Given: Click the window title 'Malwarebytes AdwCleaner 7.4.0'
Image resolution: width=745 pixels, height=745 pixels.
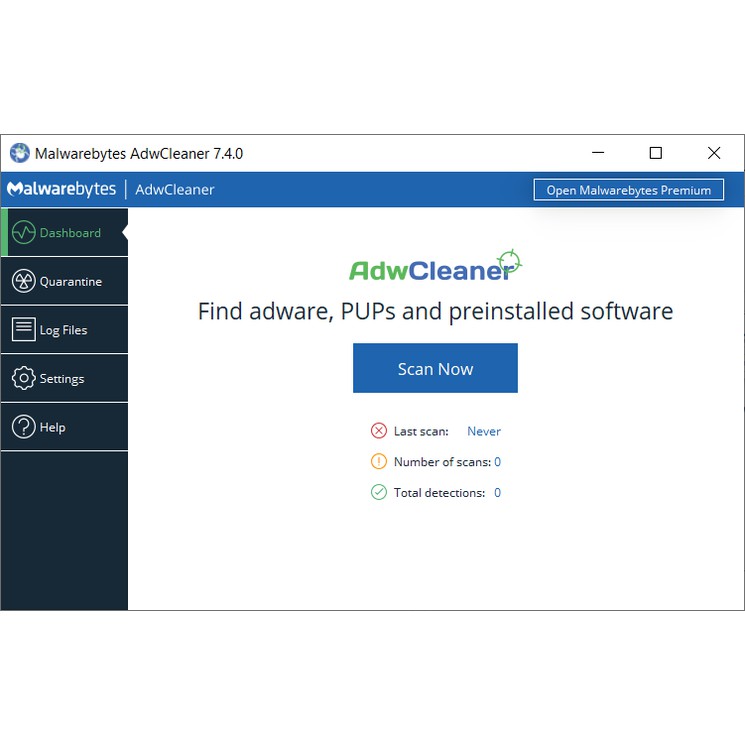Looking at the screenshot, I should point(139,154).
